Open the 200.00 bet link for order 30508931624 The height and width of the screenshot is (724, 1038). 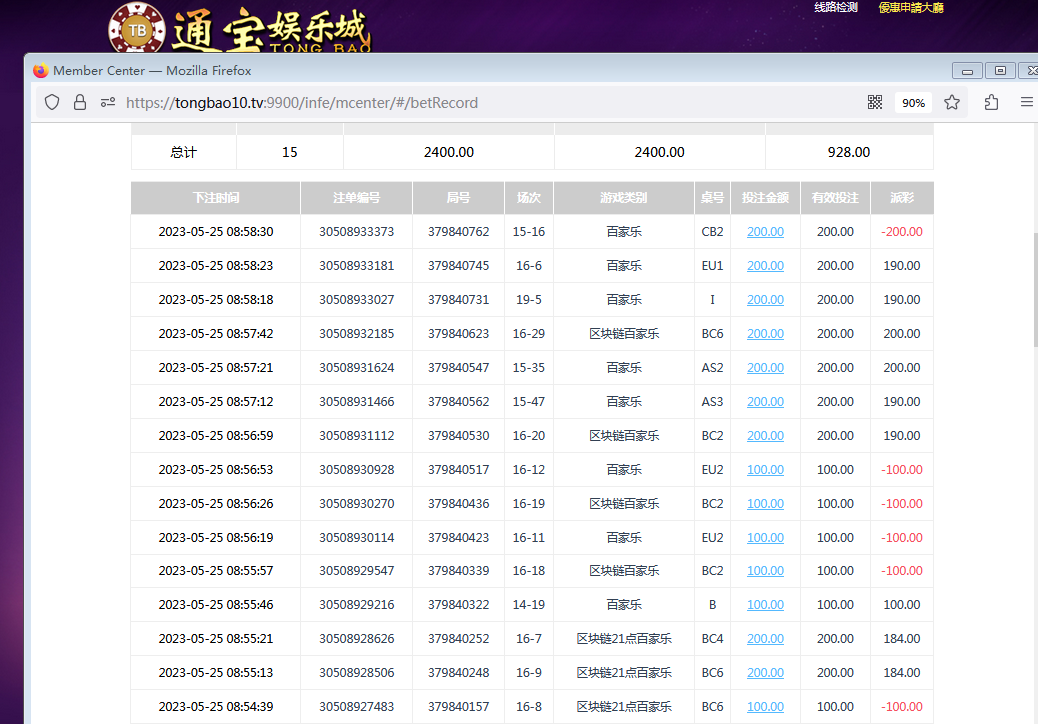tap(765, 367)
